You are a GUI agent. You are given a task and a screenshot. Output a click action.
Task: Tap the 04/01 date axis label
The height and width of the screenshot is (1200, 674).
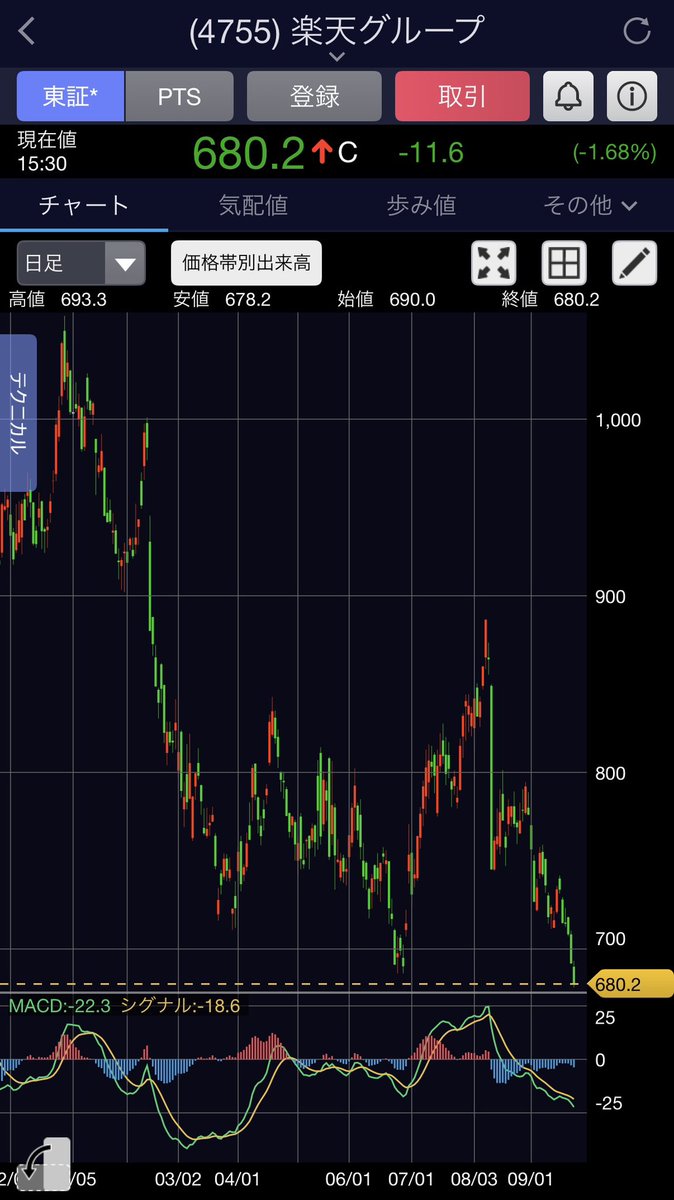[237, 1179]
